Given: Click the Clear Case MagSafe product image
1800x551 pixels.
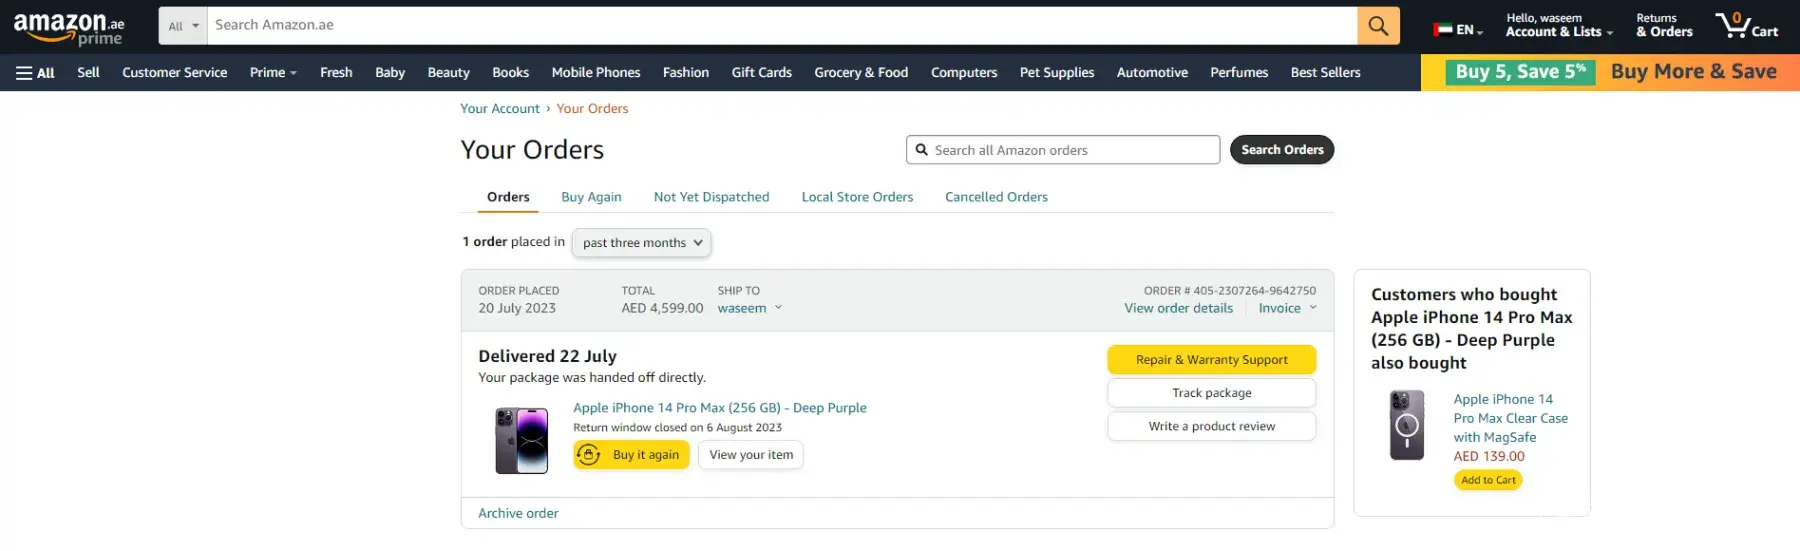Looking at the screenshot, I should click(x=1407, y=425).
